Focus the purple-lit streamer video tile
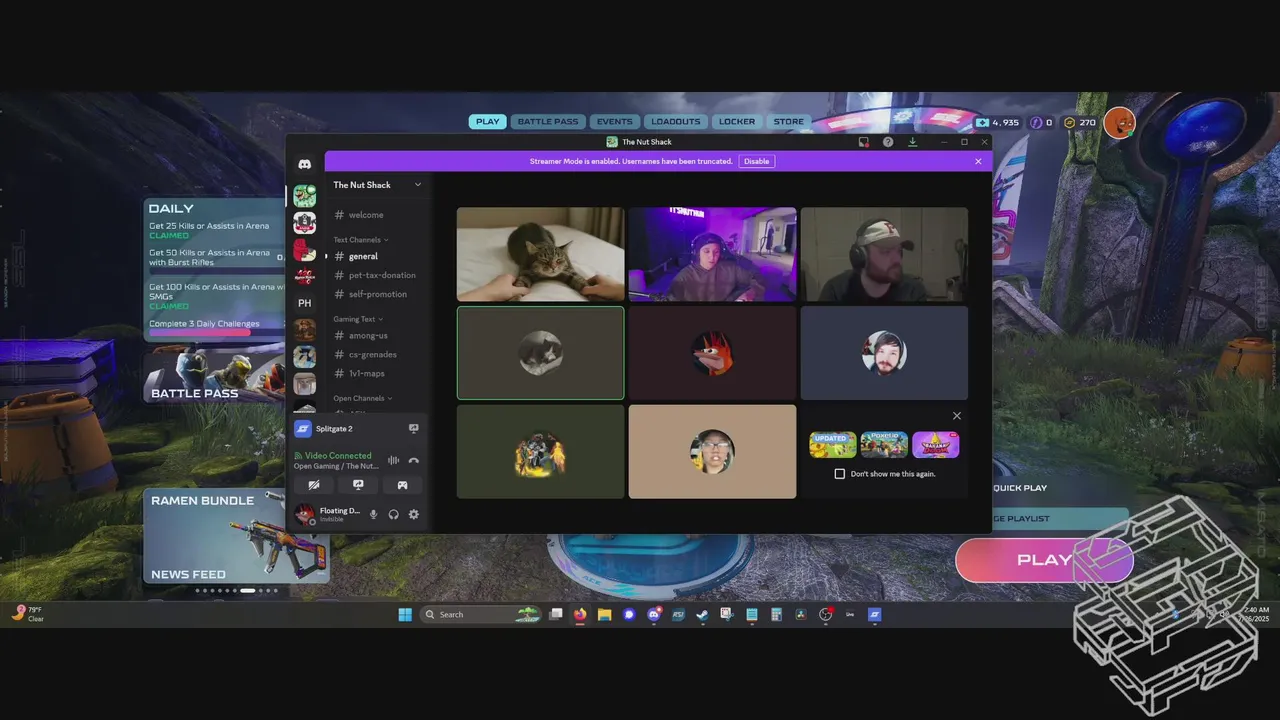This screenshot has height=720, width=1280. (x=712, y=254)
